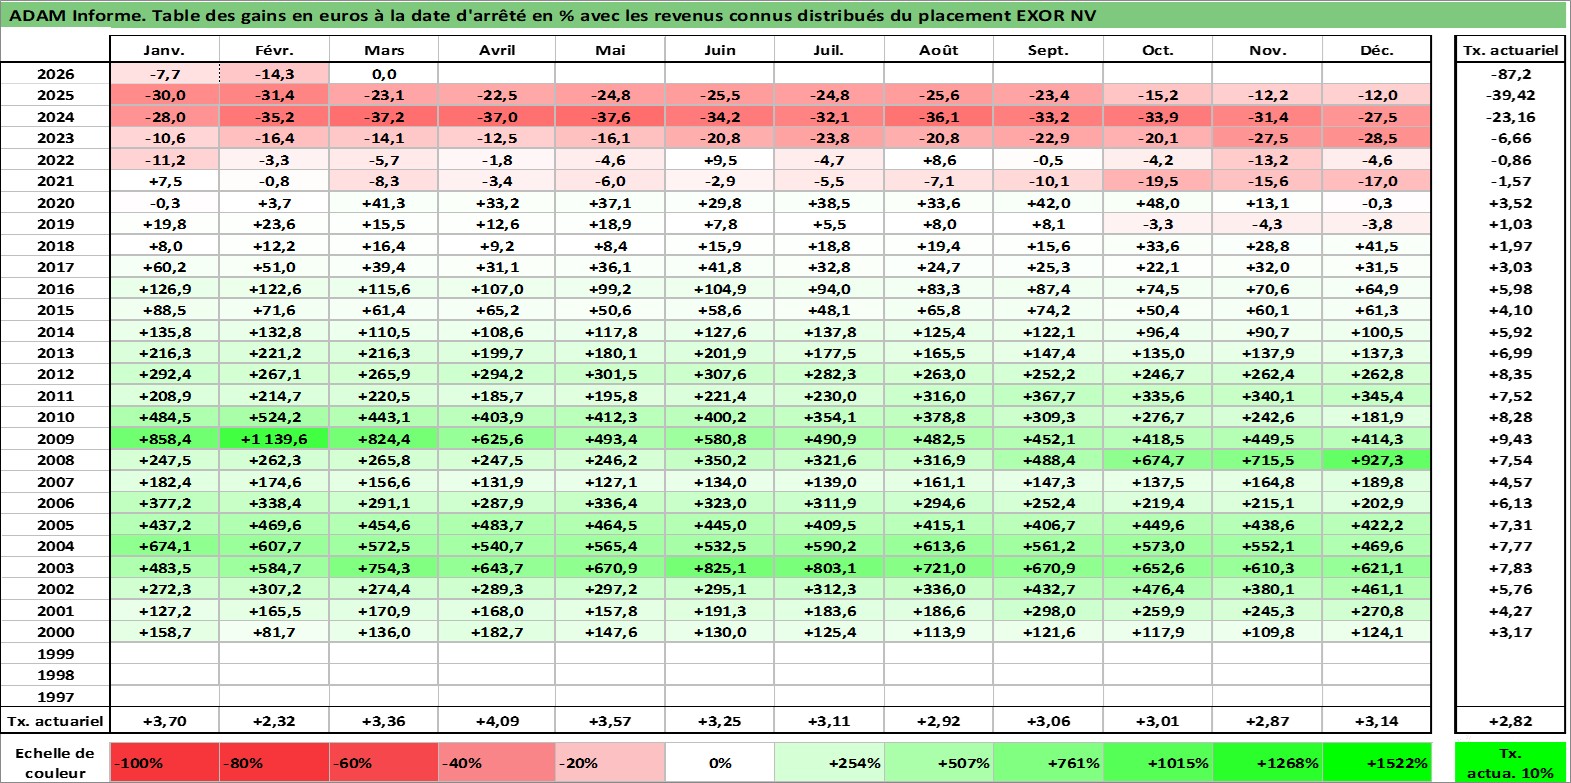The height and width of the screenshot is (783, 1571).
Task: Click the cell showing -37,6
Action: (610, 117)
